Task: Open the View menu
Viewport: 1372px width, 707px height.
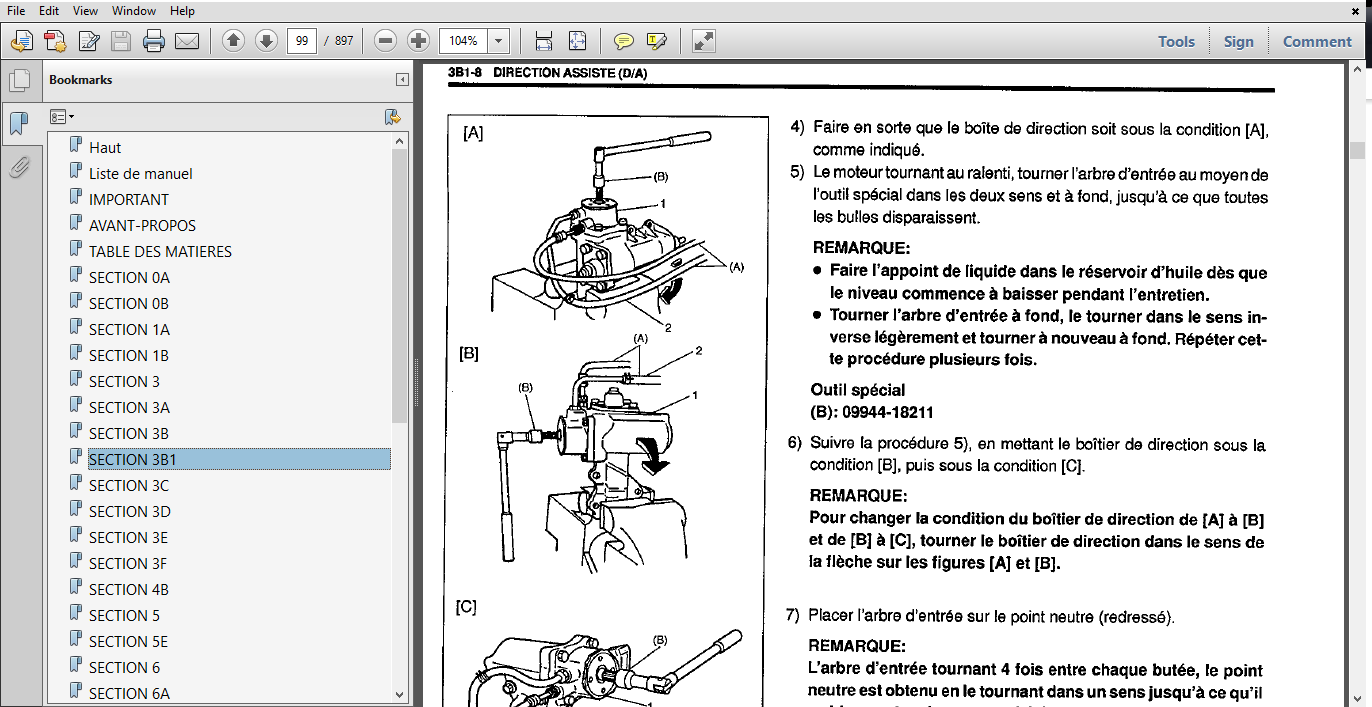Action: pos(85,11)
